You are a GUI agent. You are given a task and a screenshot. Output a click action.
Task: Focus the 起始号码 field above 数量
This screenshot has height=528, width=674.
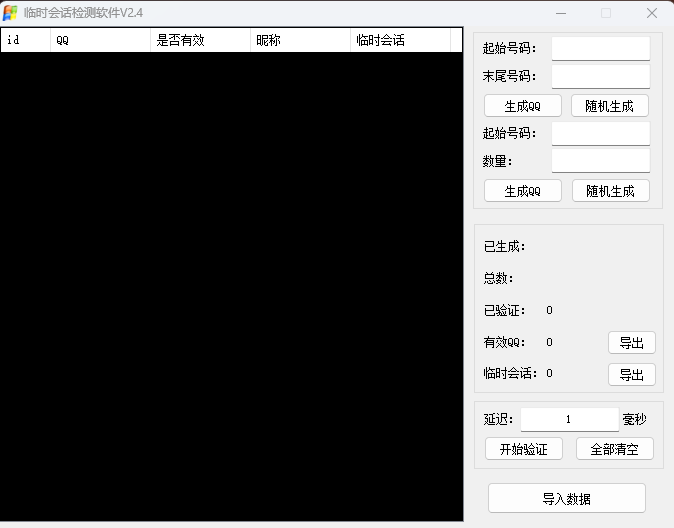click(600, 133)
